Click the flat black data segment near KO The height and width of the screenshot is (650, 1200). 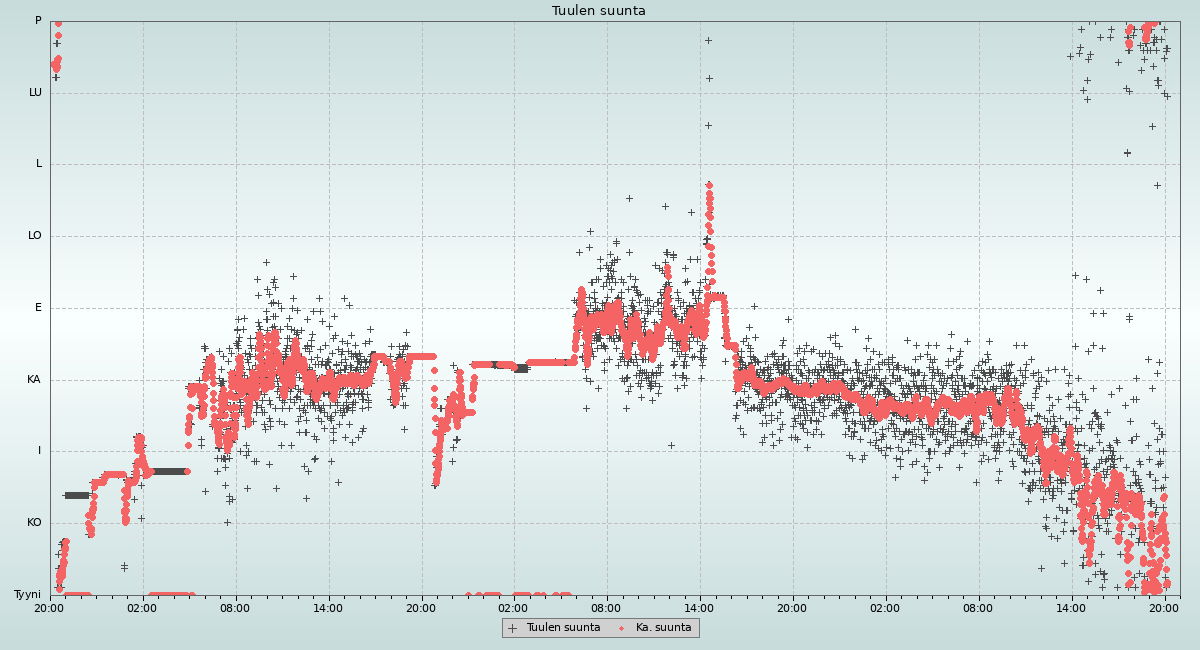pos(77,495)
